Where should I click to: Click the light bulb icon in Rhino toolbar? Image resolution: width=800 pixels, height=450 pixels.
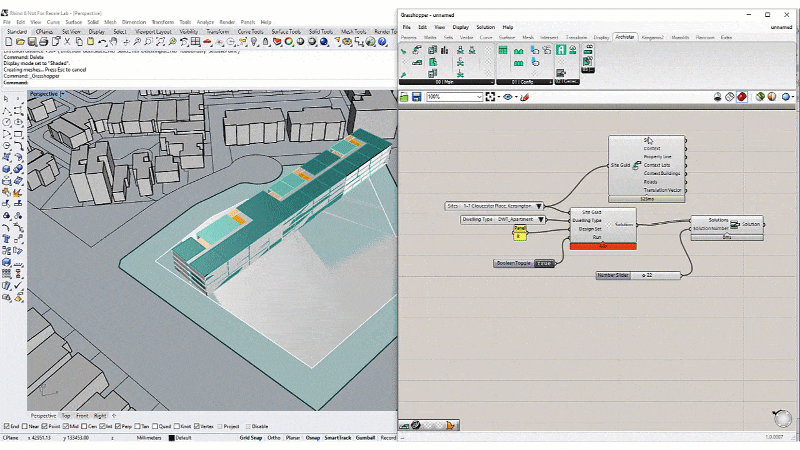[254, 41]
